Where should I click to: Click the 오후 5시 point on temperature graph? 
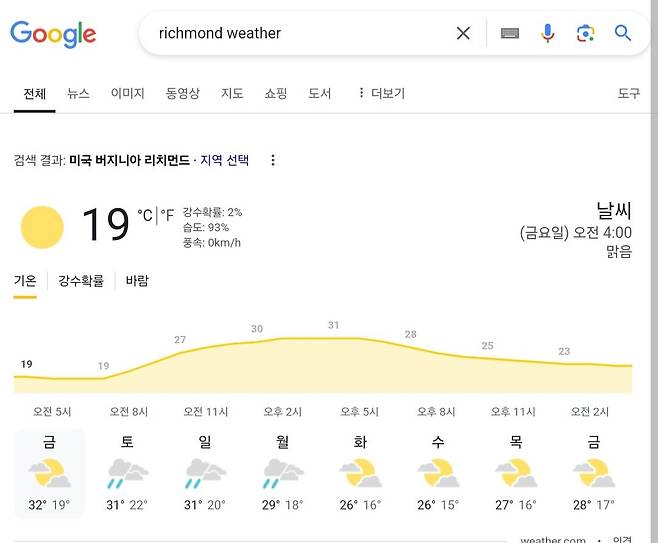coord(333,338)
